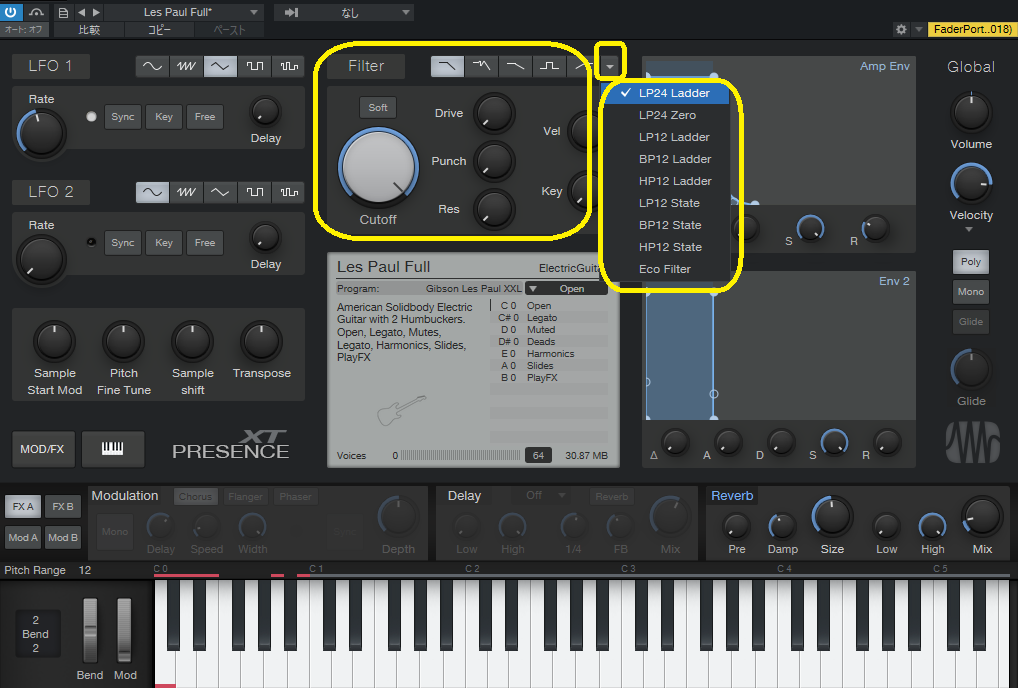Viewport: 1018px width, 688px height.
Task: Expand the arrow below Velocity knob
Action: click(969, 229)
